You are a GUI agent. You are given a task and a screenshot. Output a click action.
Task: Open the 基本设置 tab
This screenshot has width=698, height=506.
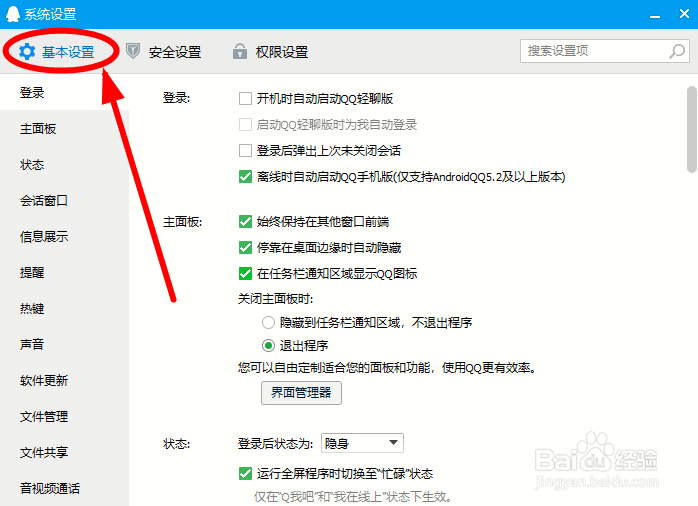[57, 52]
